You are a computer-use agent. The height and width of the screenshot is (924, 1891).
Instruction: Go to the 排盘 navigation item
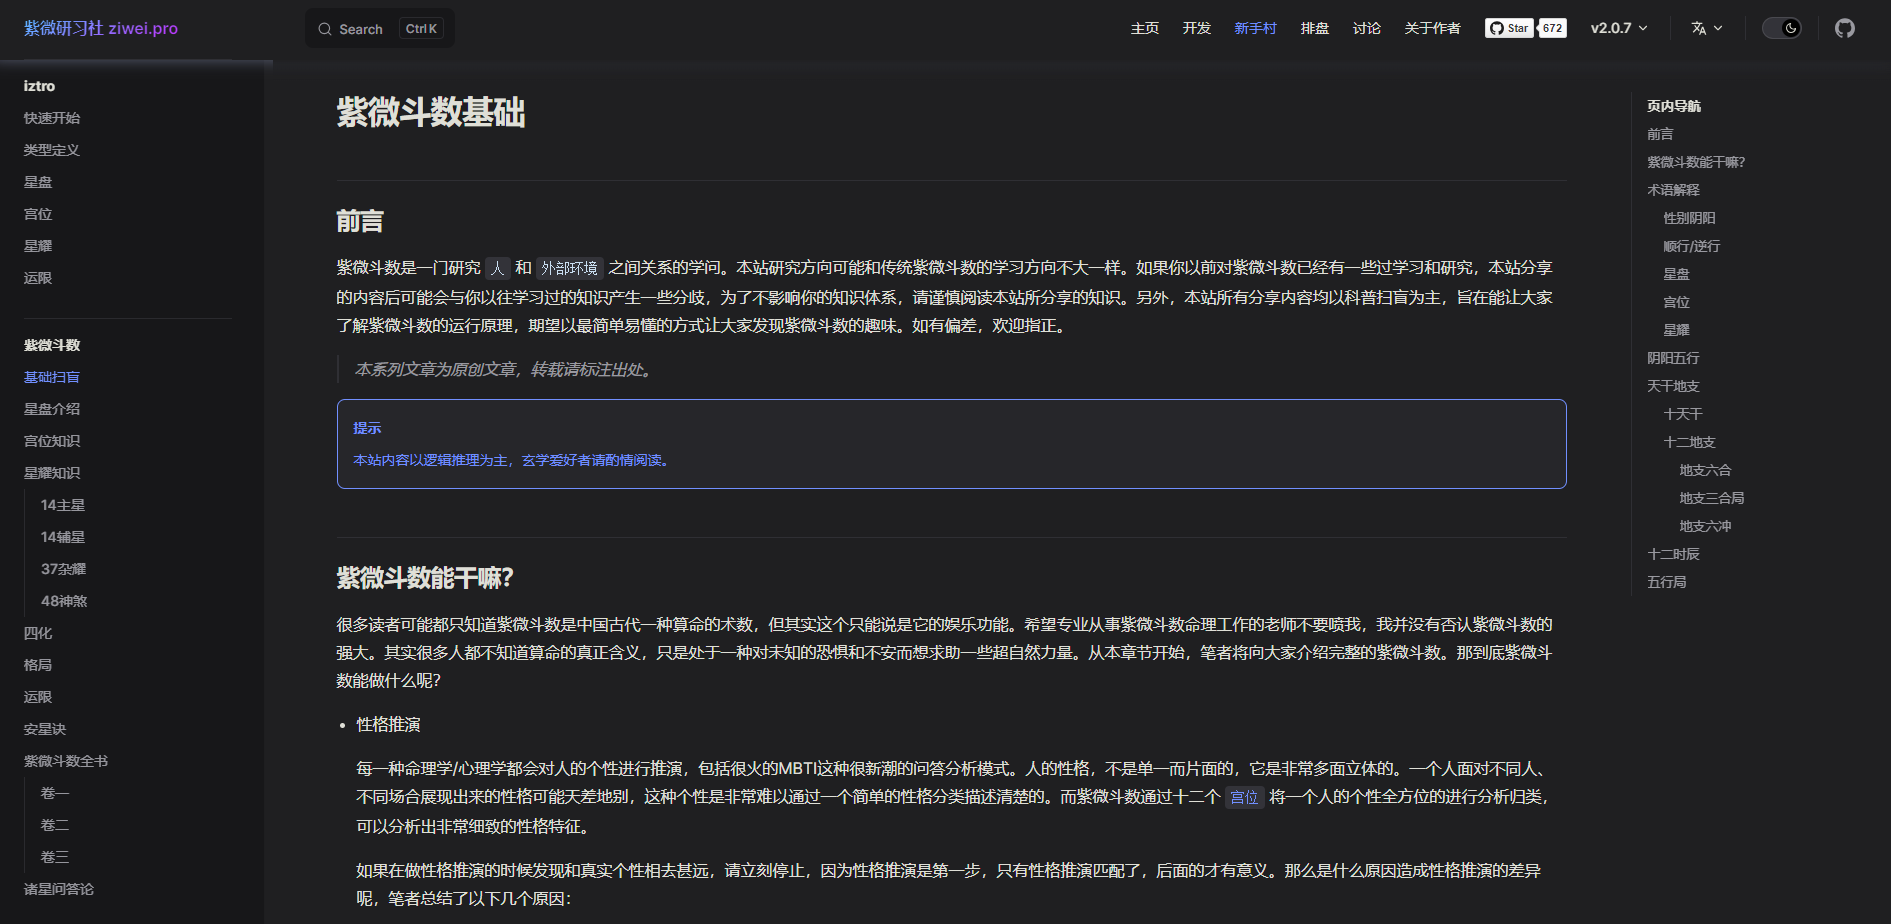[1314, 28]
